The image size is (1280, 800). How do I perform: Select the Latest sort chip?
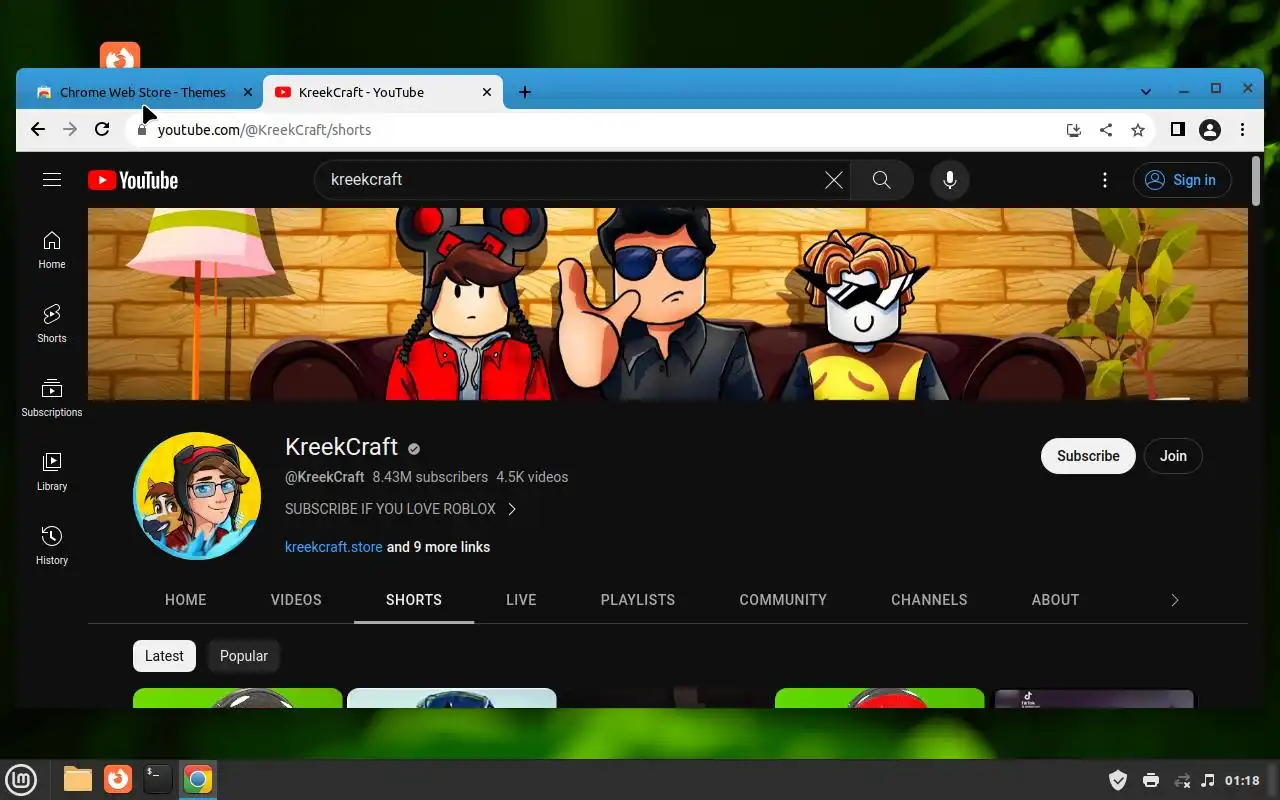coord(164,656)
